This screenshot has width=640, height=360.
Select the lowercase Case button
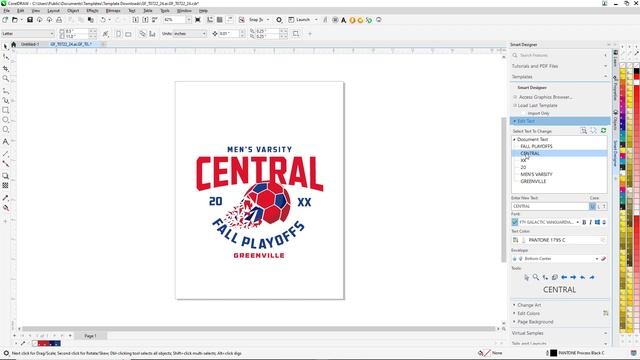[599, 207]
